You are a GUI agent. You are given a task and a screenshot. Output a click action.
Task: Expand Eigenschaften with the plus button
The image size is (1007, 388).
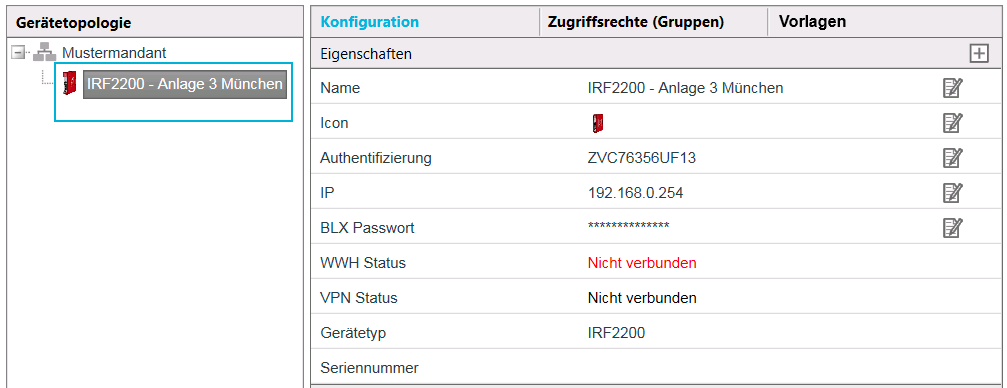tap(979, 54)
